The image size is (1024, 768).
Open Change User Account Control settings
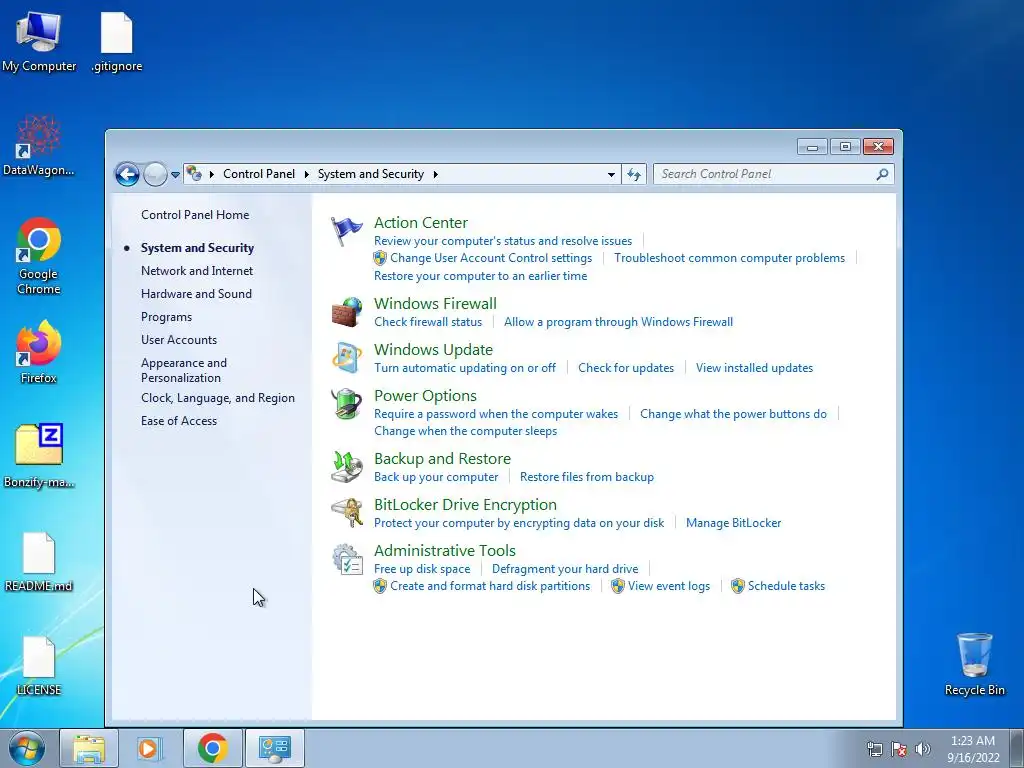click(x=491, y=258)
